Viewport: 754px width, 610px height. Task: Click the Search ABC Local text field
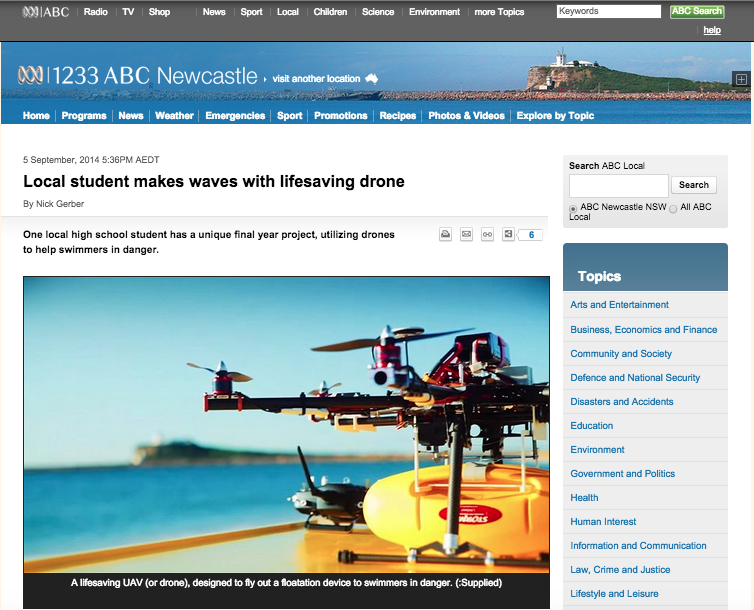tap(619, 186)
